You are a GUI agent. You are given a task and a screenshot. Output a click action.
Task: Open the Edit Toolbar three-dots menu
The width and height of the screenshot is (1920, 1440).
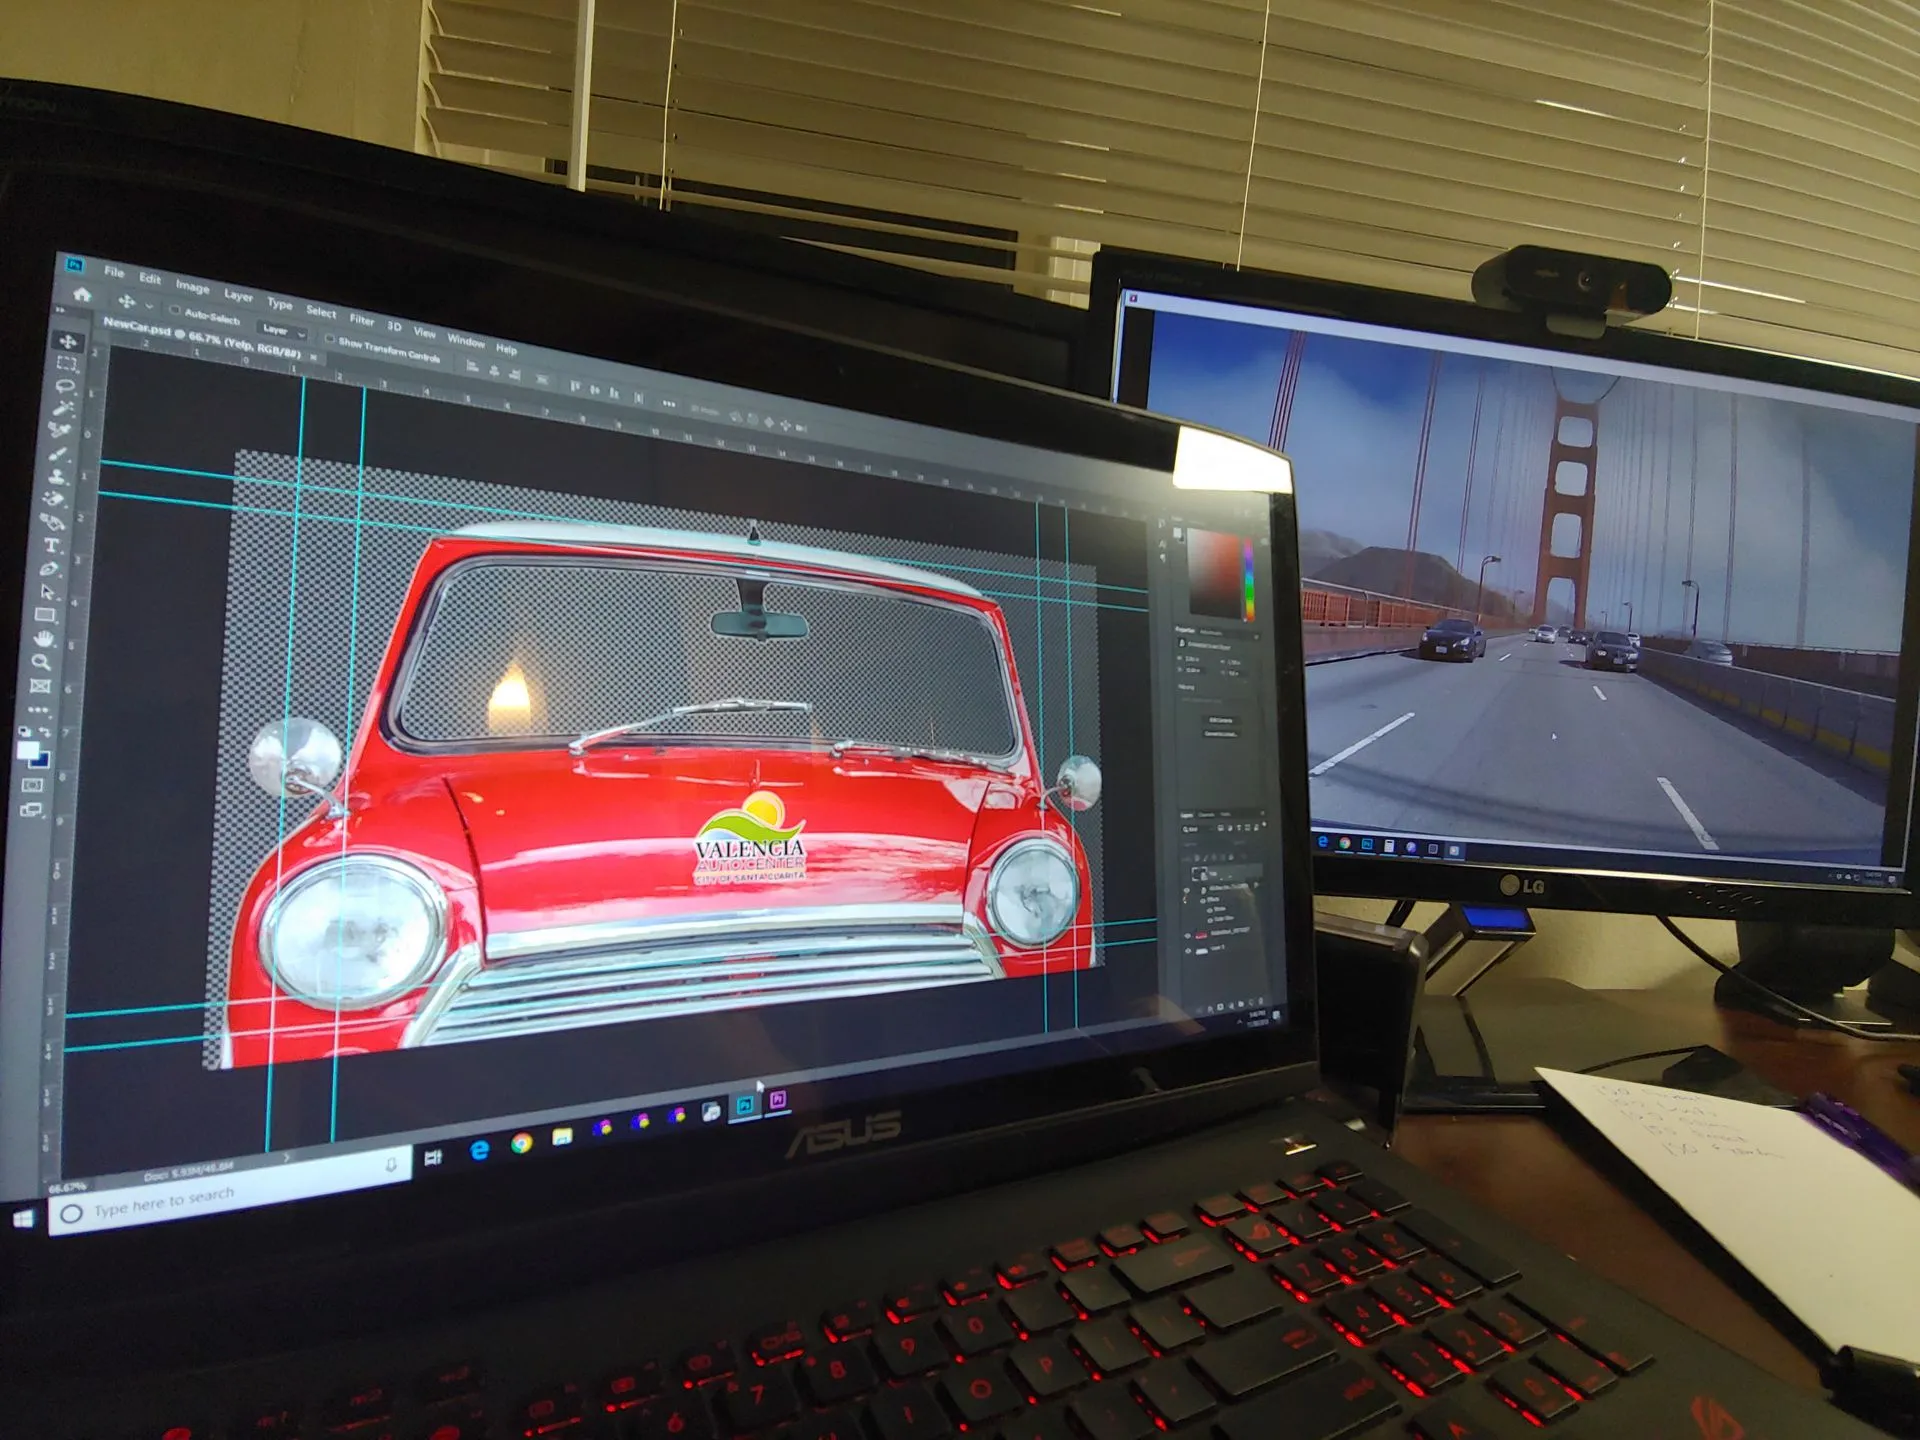[x=38, y=709]
